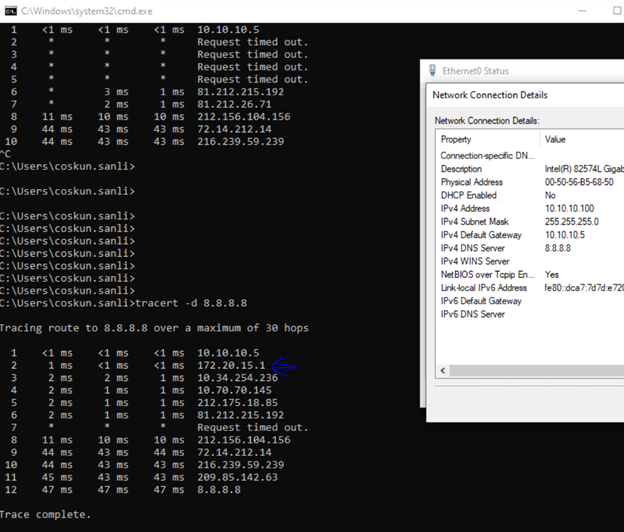Select NetBIOS over Tcpip row
The height and width of the screenshot is (532, 624).
coord(530,275)
